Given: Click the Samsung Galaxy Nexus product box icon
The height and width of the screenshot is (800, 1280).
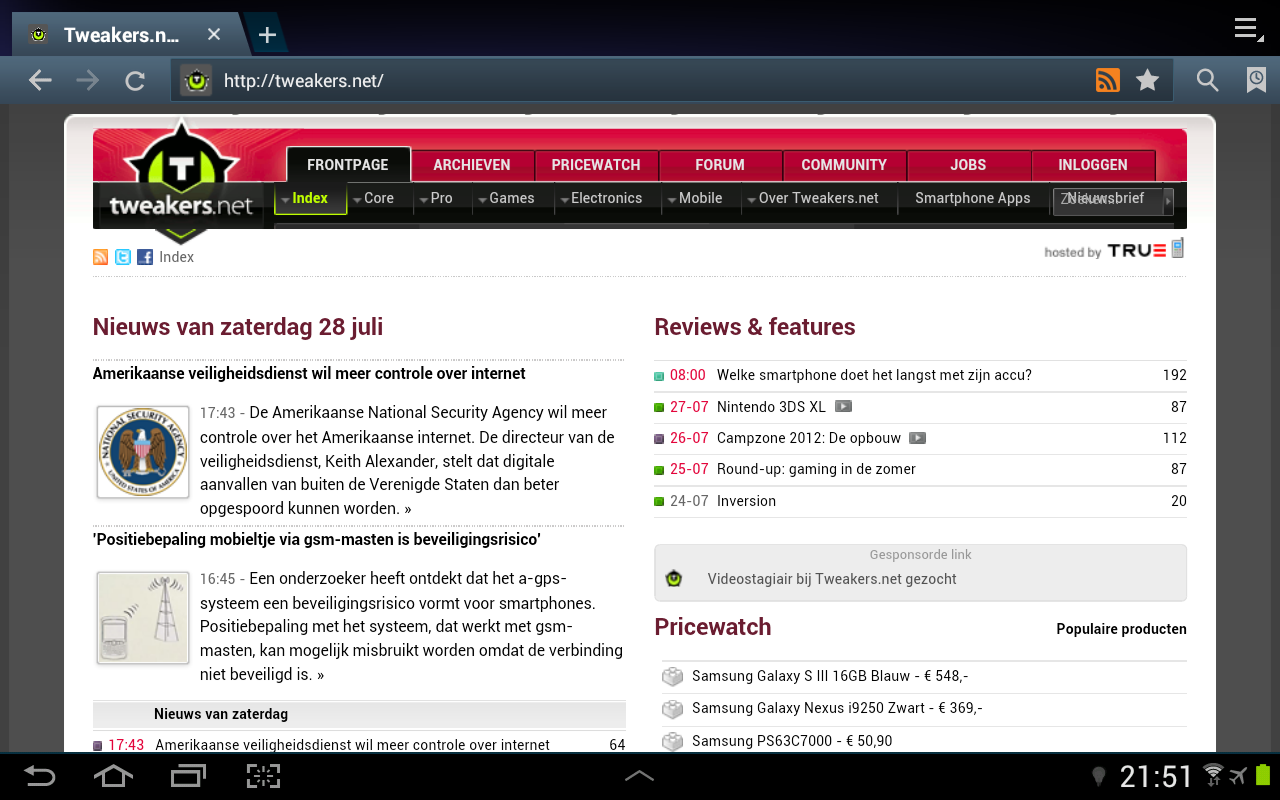Looking at the screenshot, I should [673, 709].
